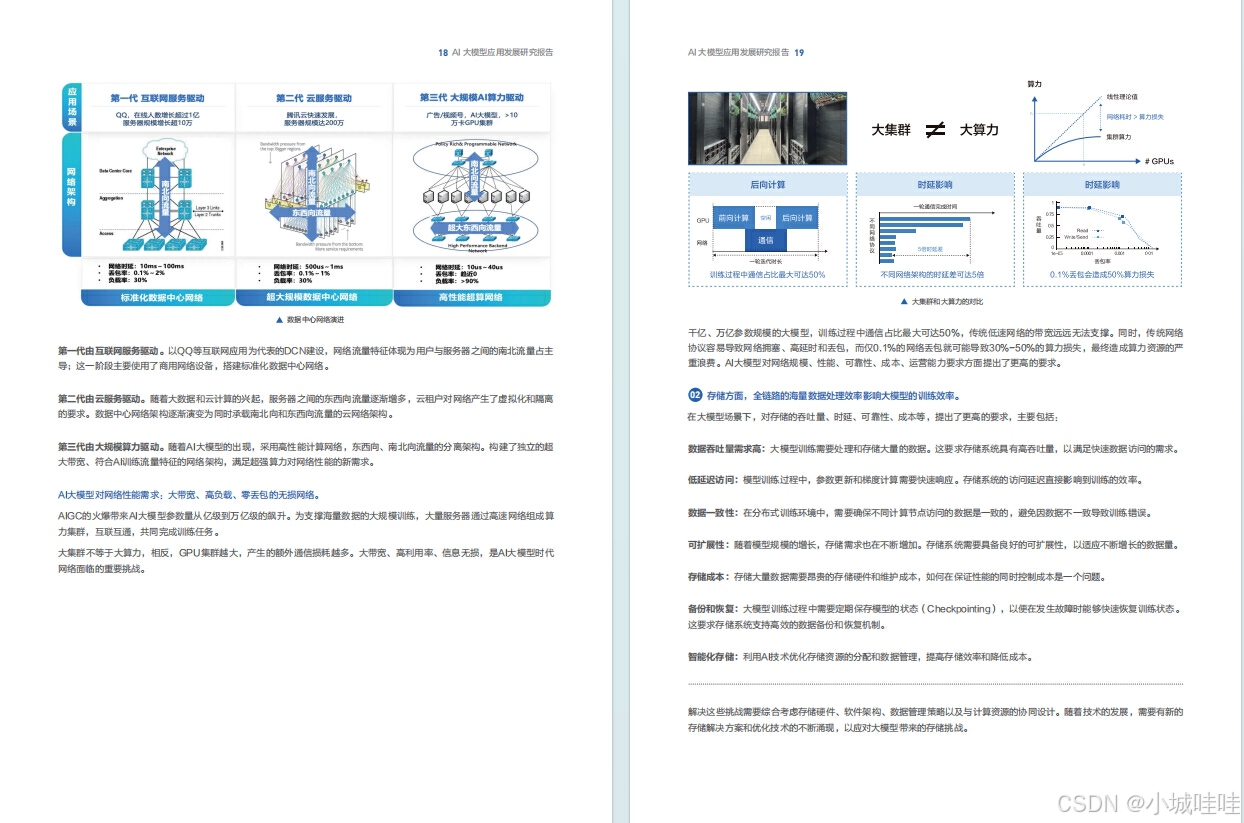Click the # GPUs axis label
The image size is (1244, 823).
[x=1160, y=160]
